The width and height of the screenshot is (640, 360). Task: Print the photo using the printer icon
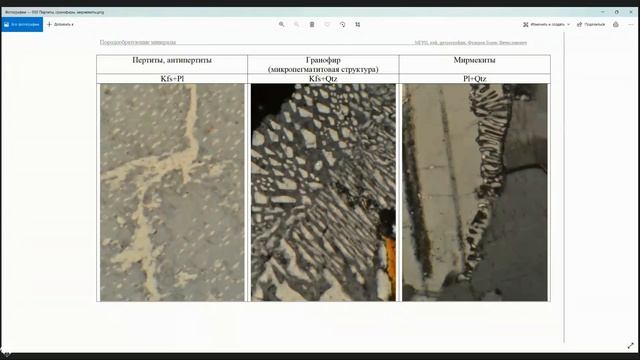tap(616, 24)
